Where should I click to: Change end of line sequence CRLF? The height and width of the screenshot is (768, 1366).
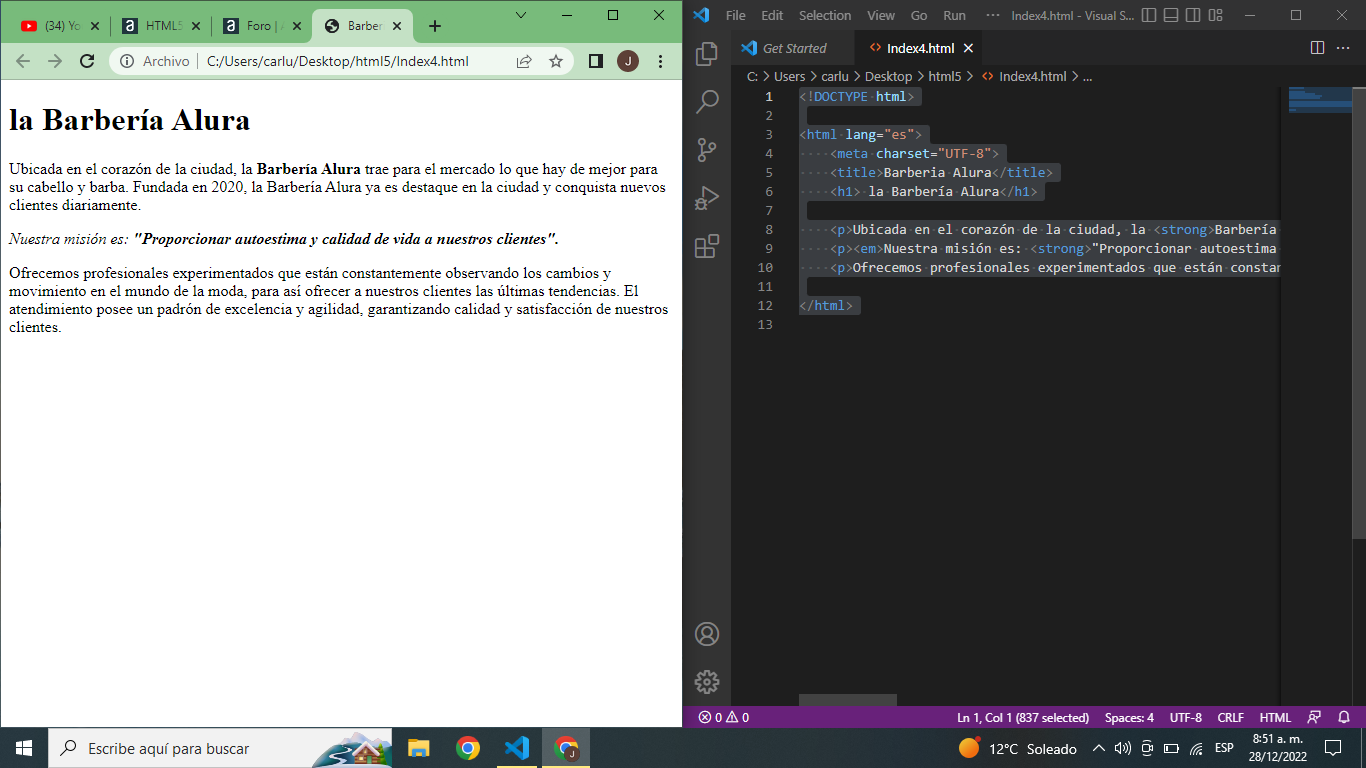tap(1230, 717)
